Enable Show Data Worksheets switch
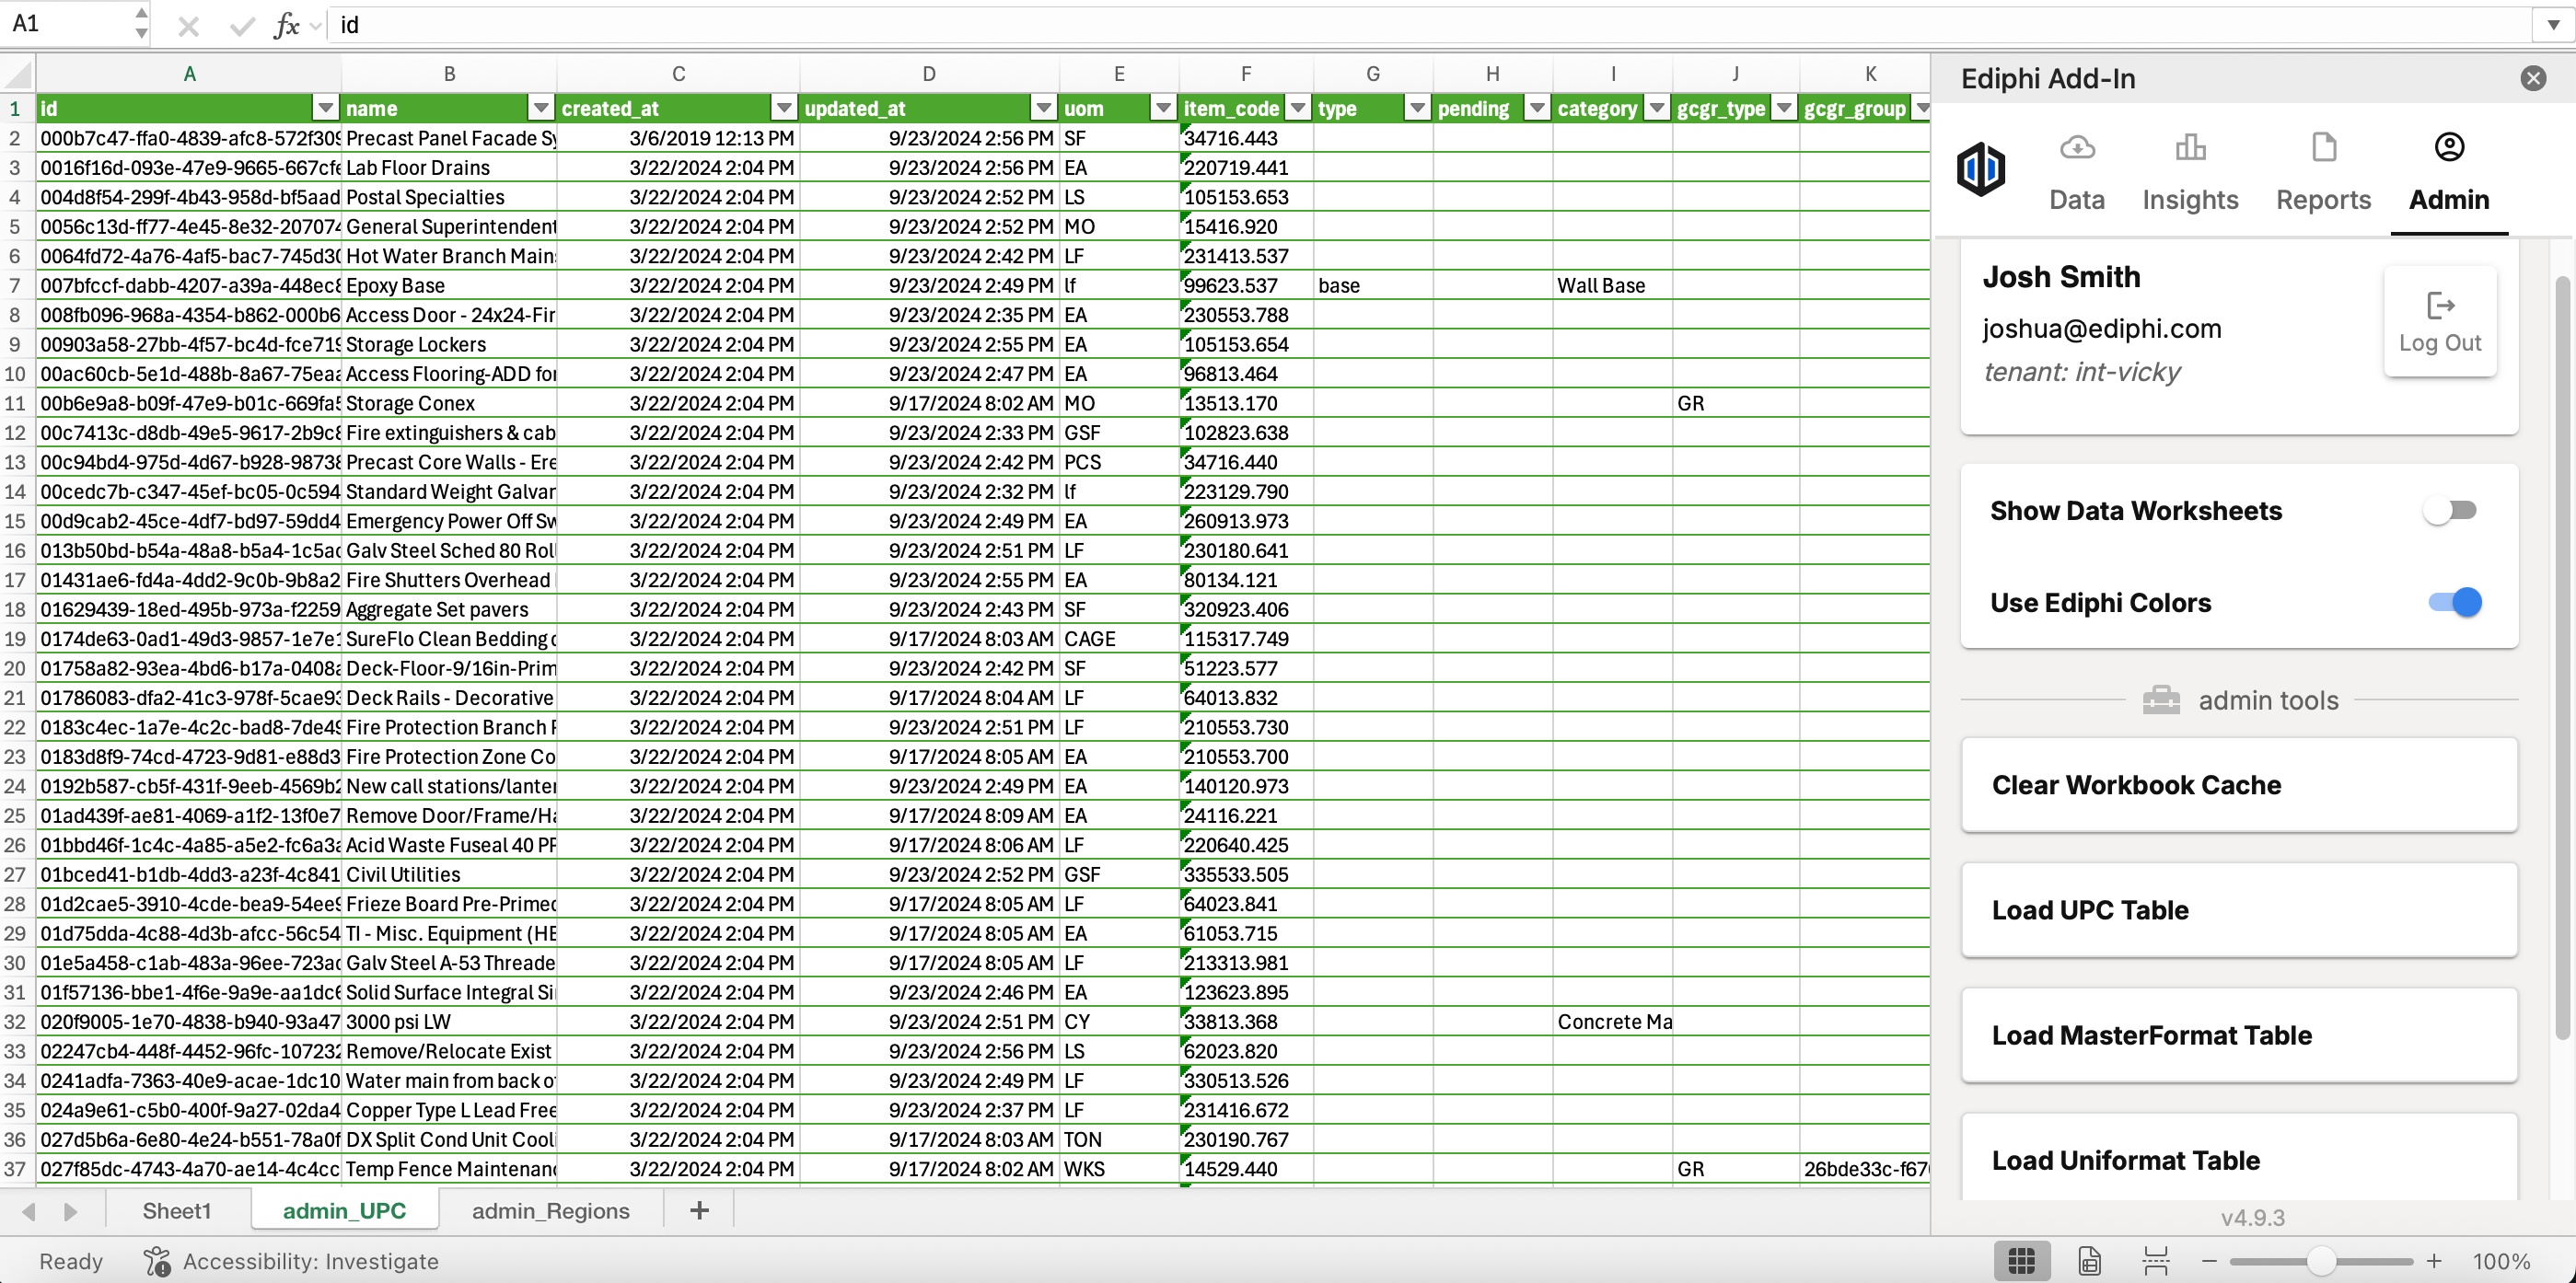2576x1283 pixels. coord(2449,511)
